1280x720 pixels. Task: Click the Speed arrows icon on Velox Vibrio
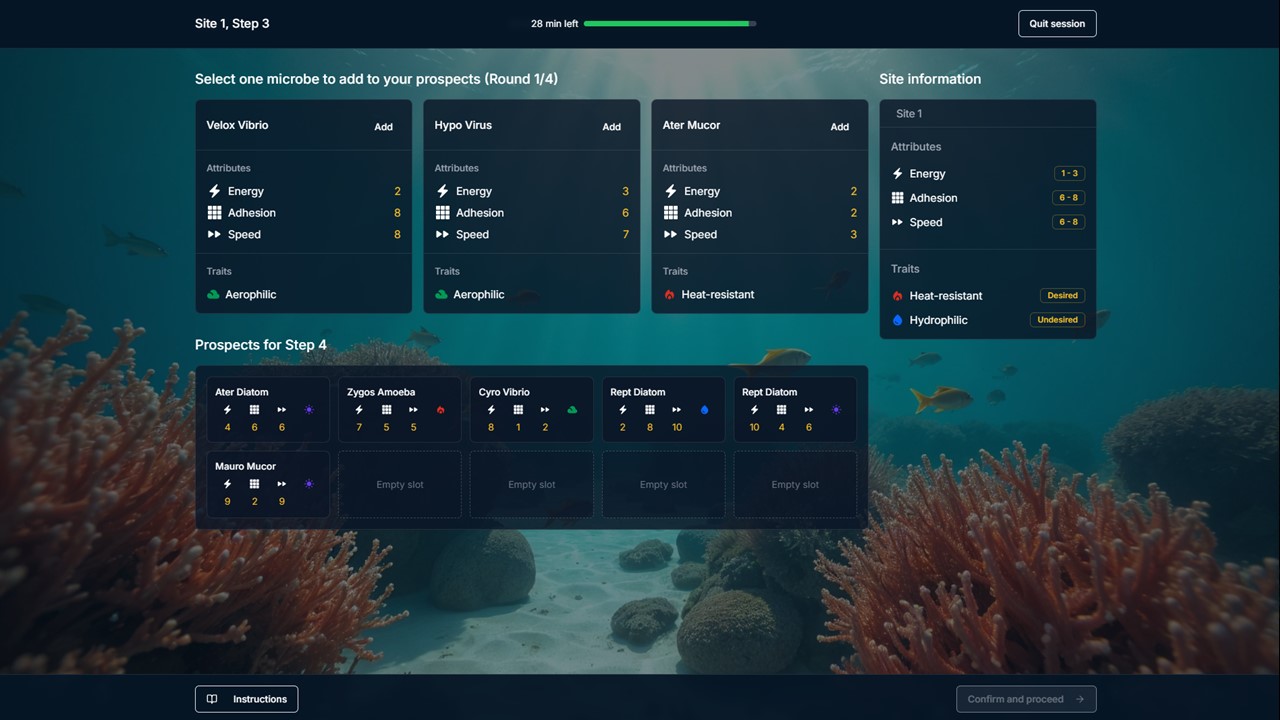[214, 235]
